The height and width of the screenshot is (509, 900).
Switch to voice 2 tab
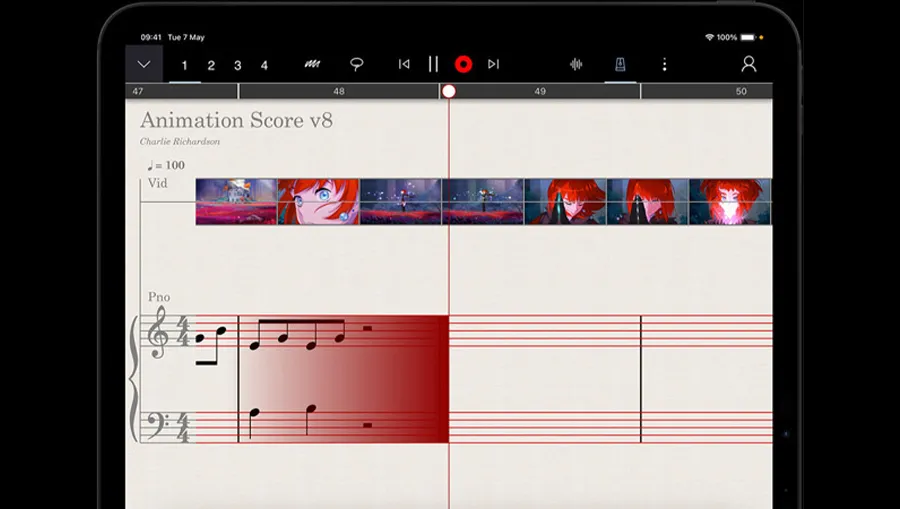point(211,65)
